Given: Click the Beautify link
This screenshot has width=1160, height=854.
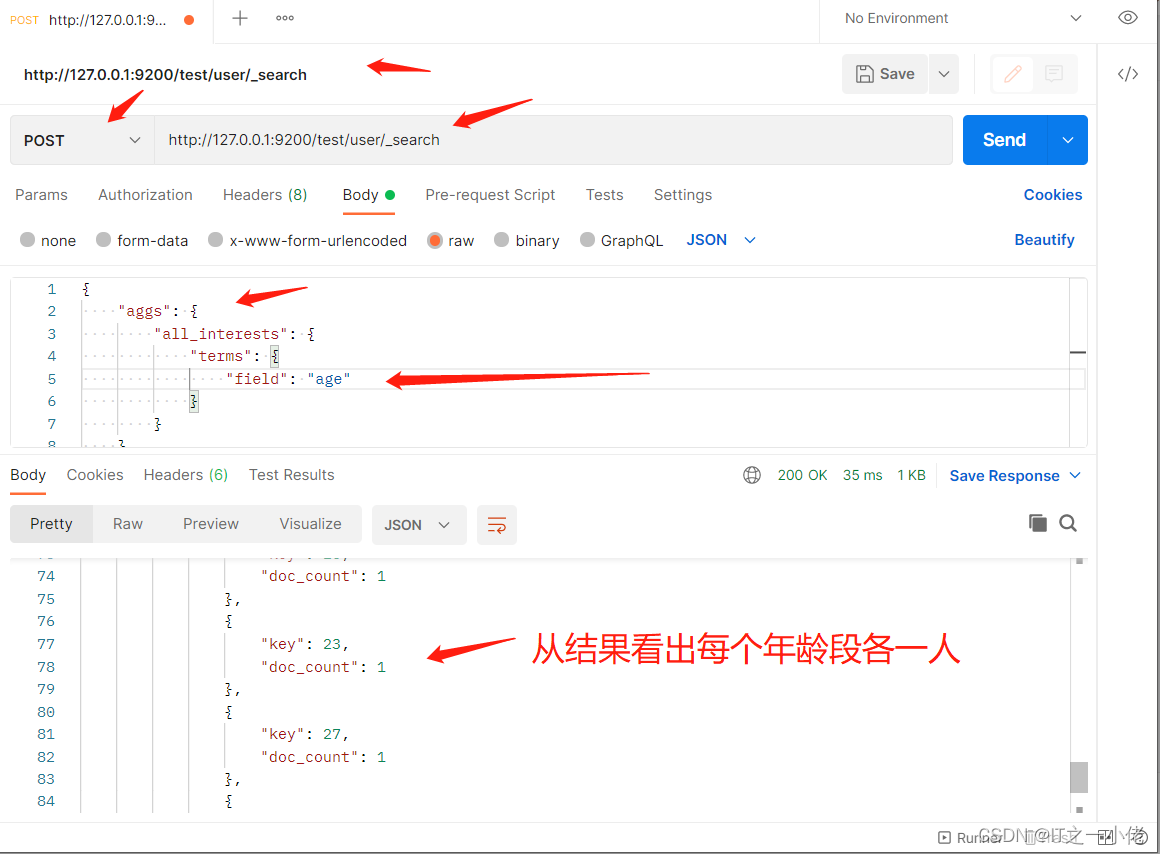Looking at the screenshot, I should point(1044,240).
